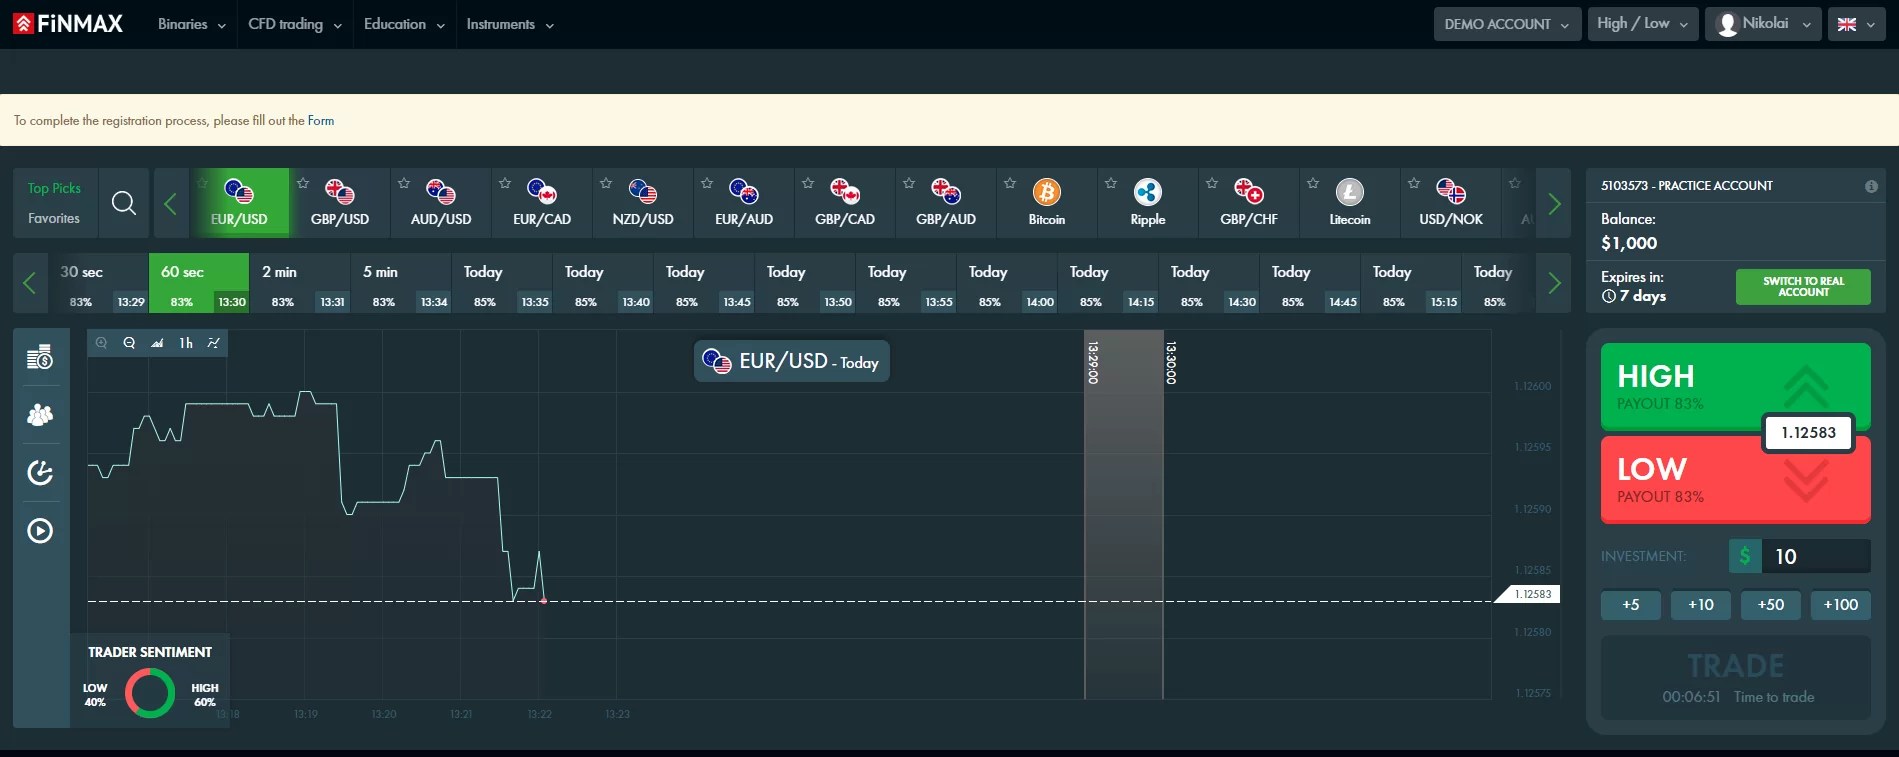Select the Ripple asset
1899x757 pixels.
(x=1148, y=203)
